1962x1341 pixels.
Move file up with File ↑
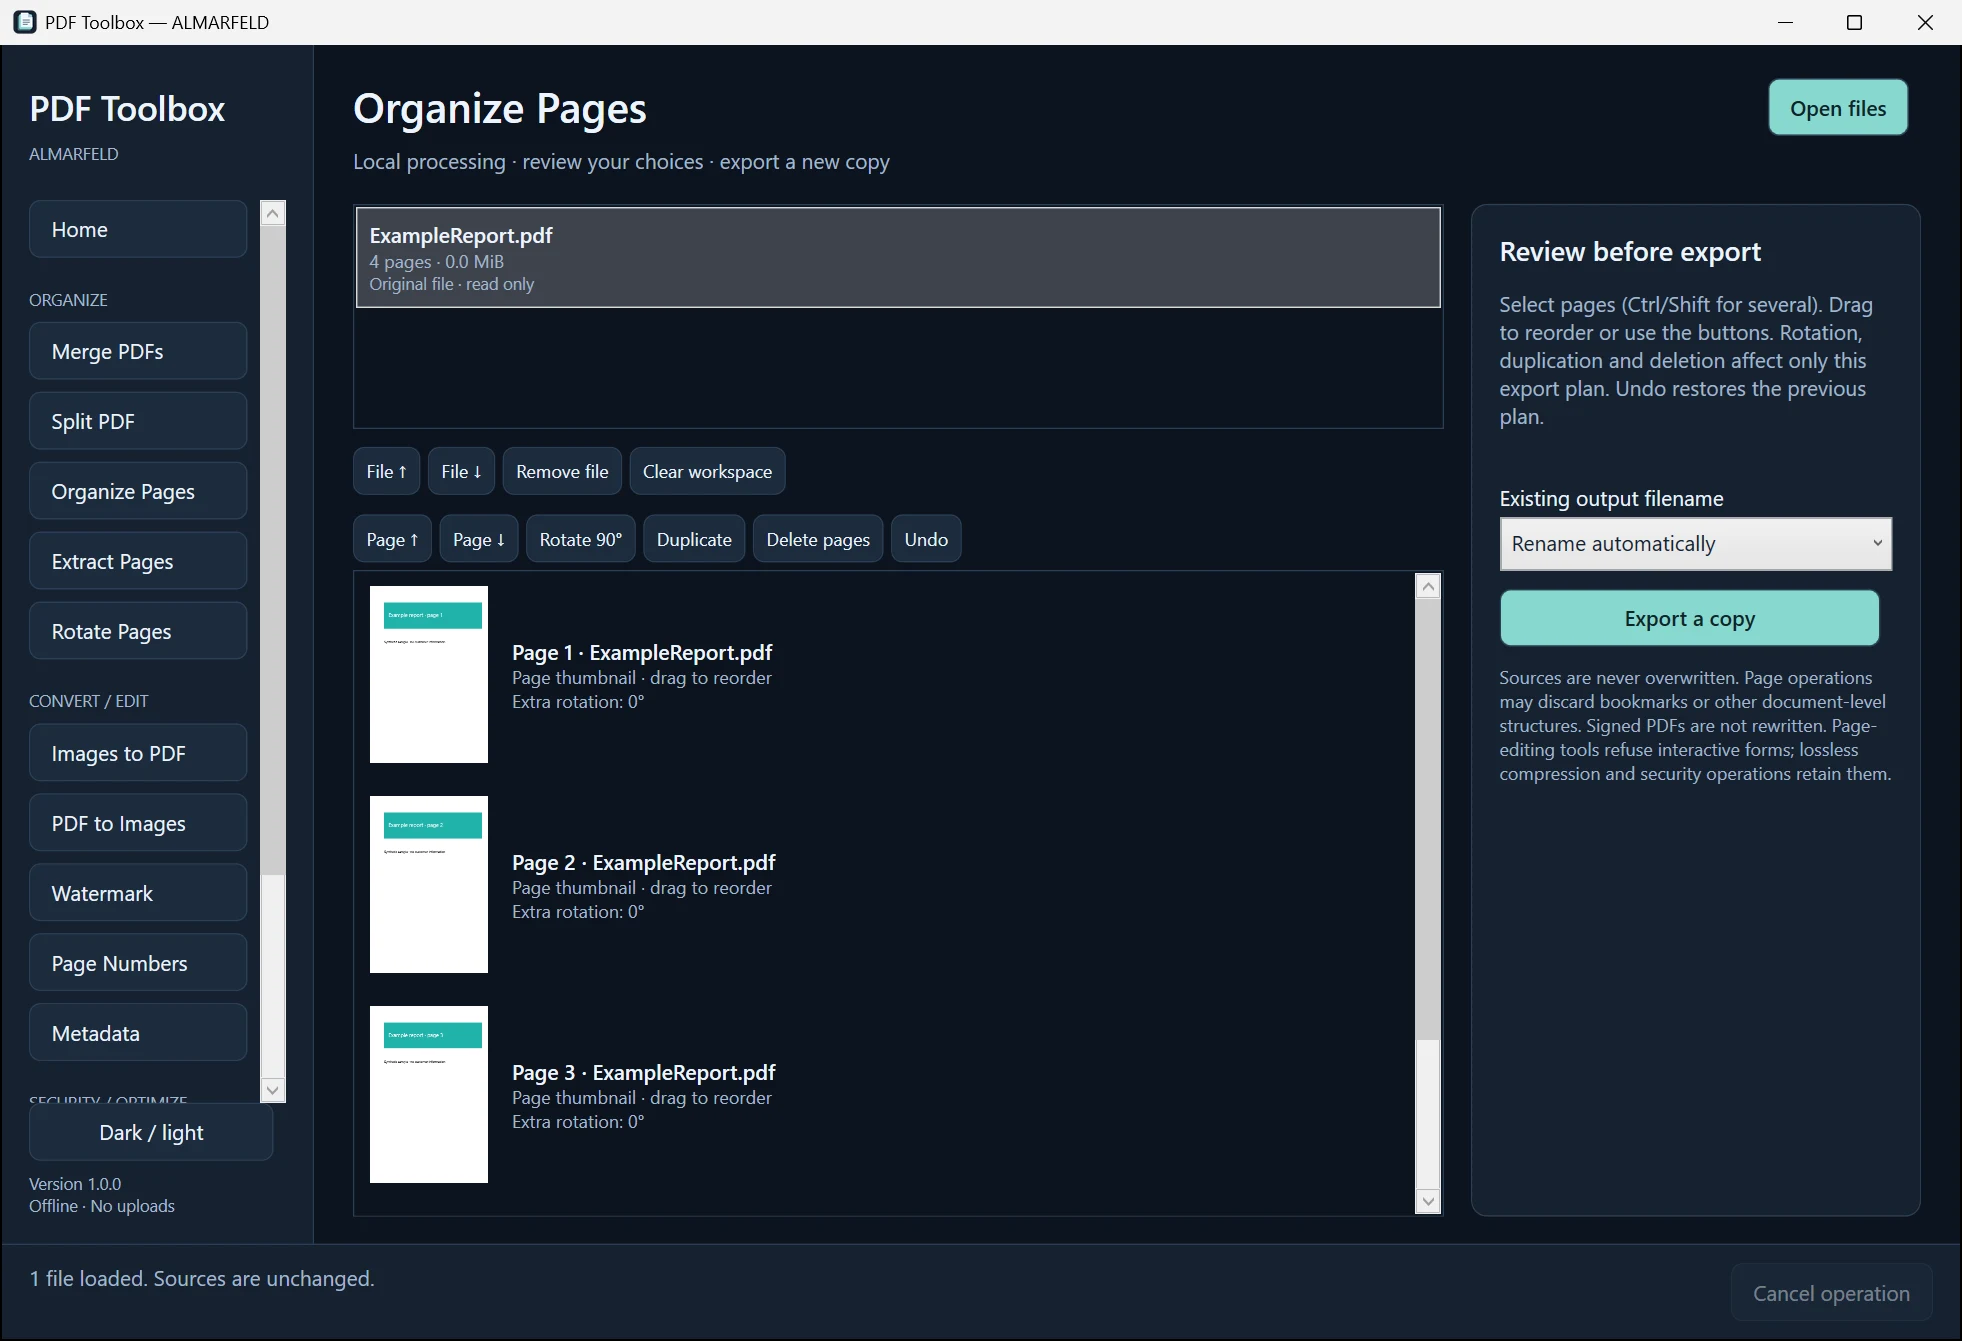[x=386, y=471]
